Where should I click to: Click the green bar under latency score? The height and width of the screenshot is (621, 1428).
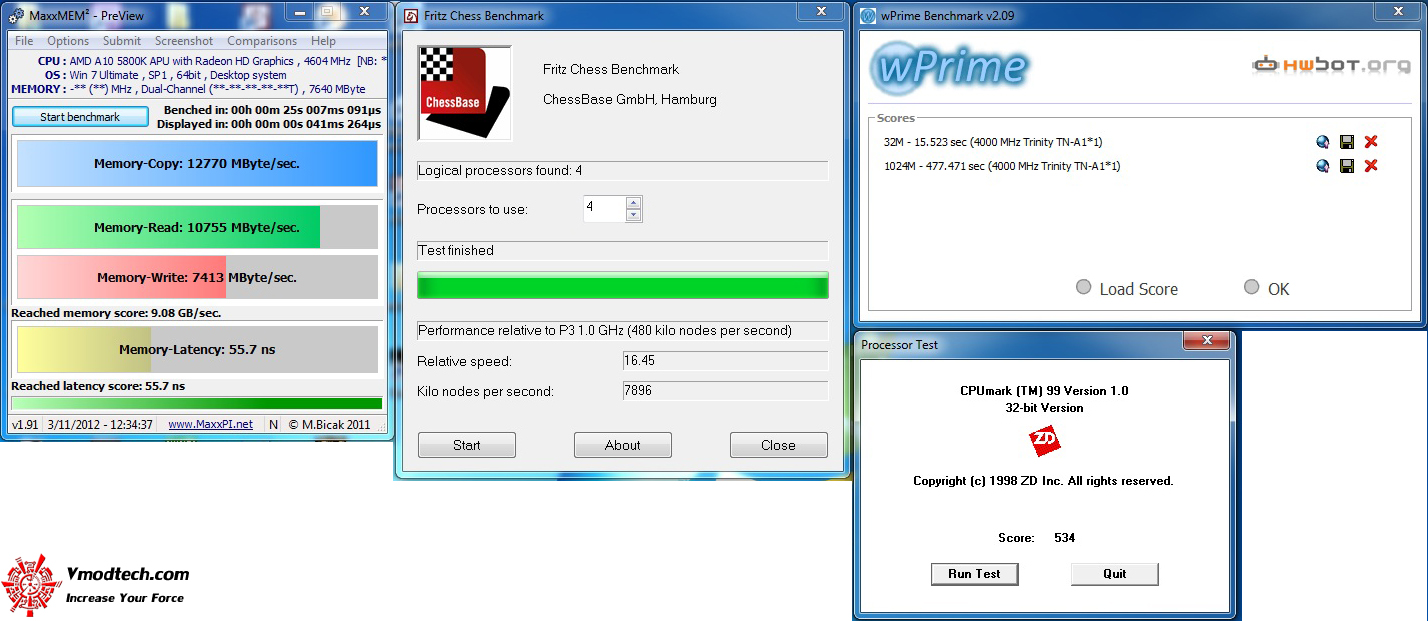197,403
